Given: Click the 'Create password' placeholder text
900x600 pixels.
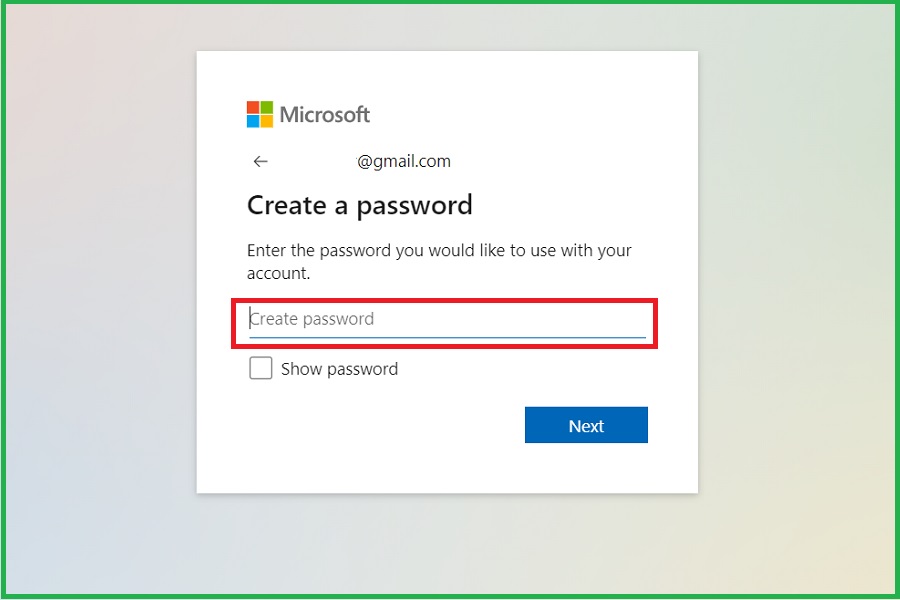Looking at the screenshot, I should (312, 319).
